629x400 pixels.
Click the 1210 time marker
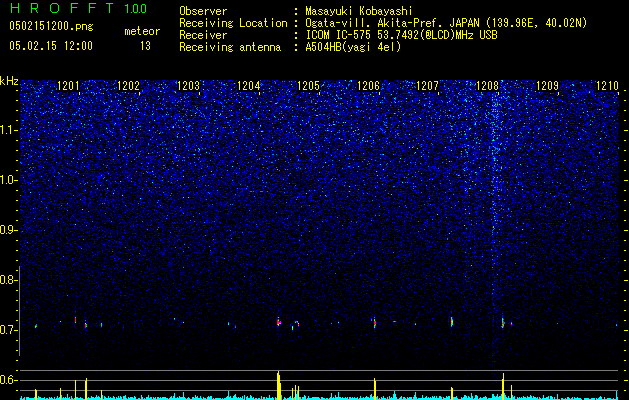tap(607, 85)
